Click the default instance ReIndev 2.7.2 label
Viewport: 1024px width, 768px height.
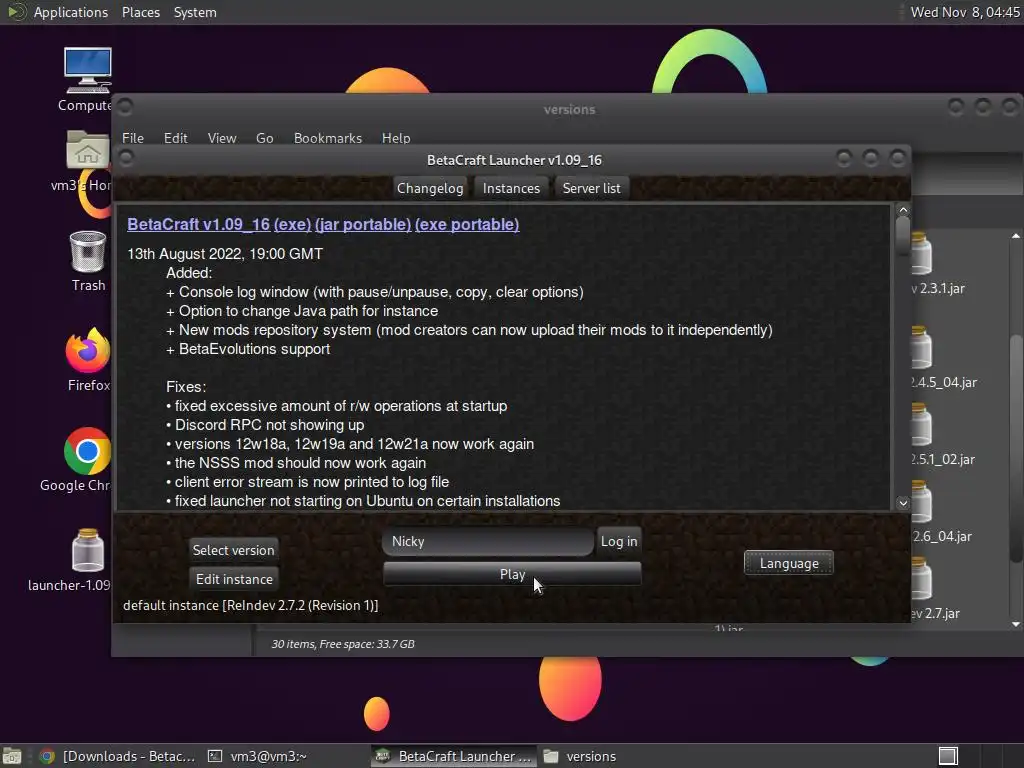coord(250,605)
